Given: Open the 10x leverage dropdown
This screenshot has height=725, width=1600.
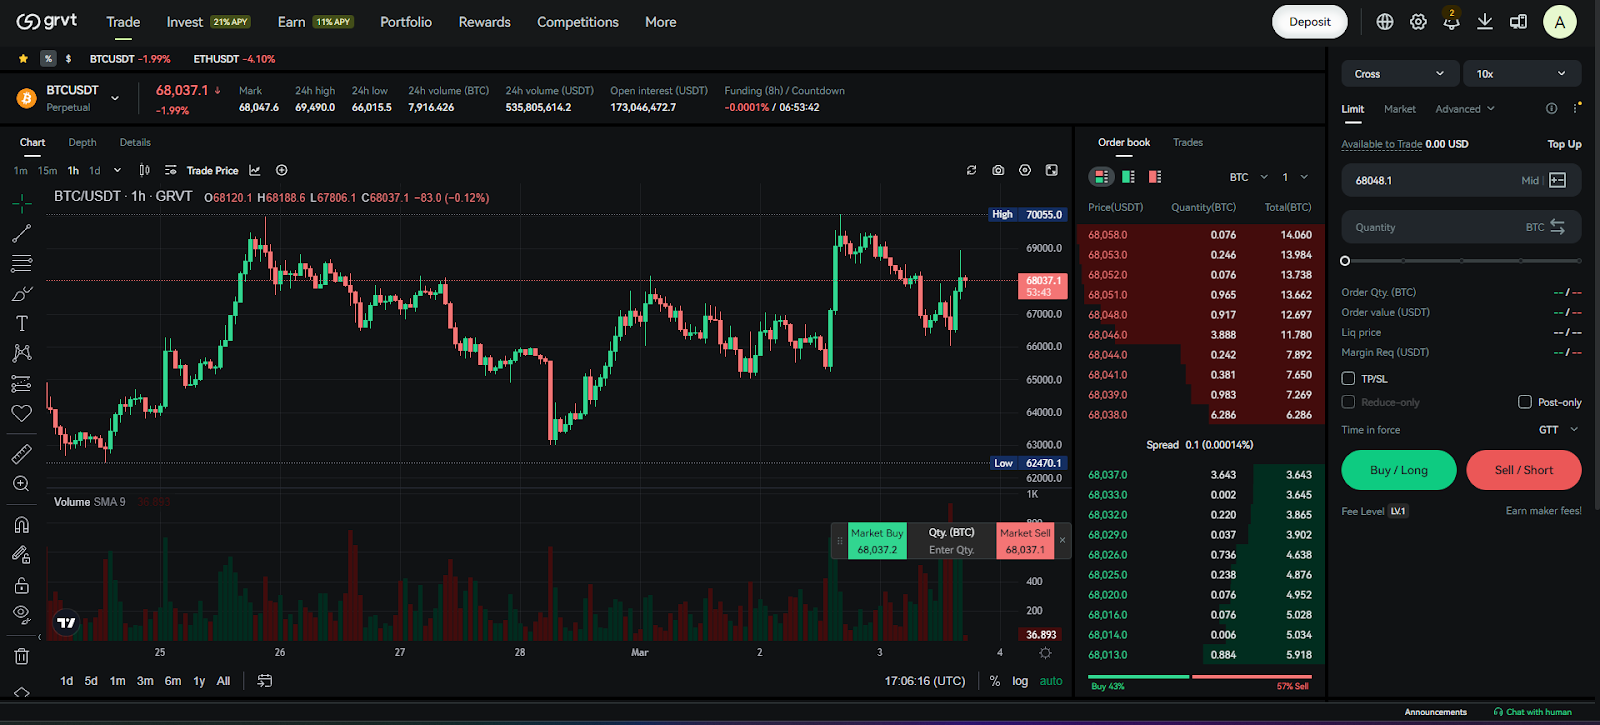Looking at the screenshot, I should pos(1522,74).
